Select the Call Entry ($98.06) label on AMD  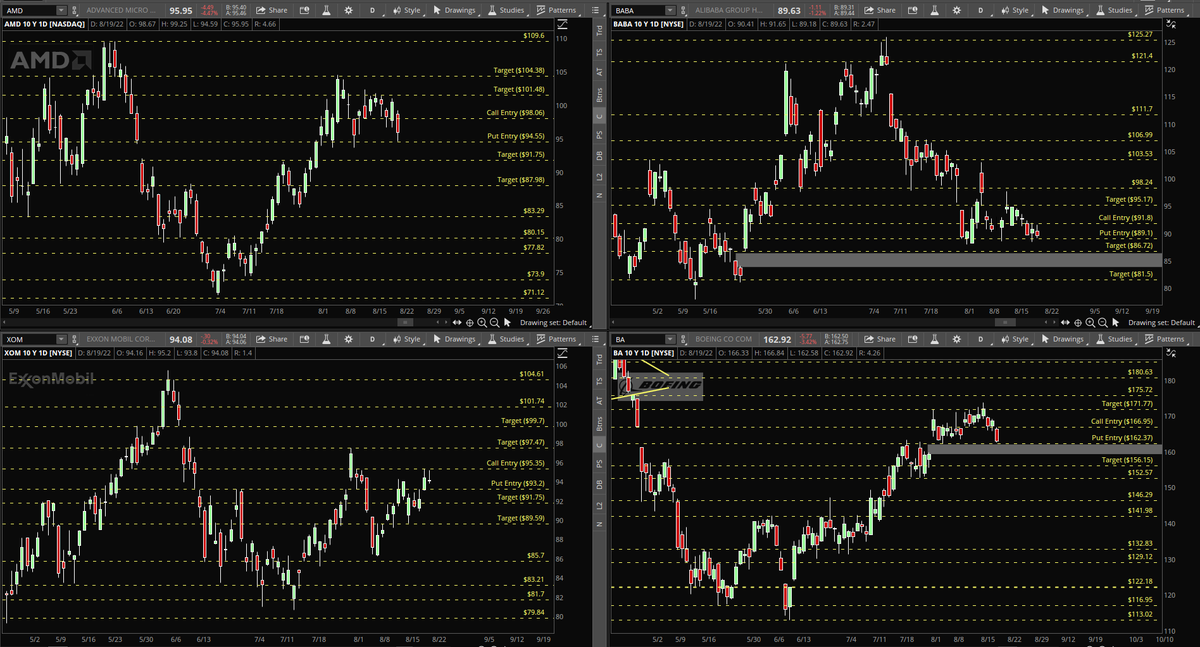click(515, 113)
